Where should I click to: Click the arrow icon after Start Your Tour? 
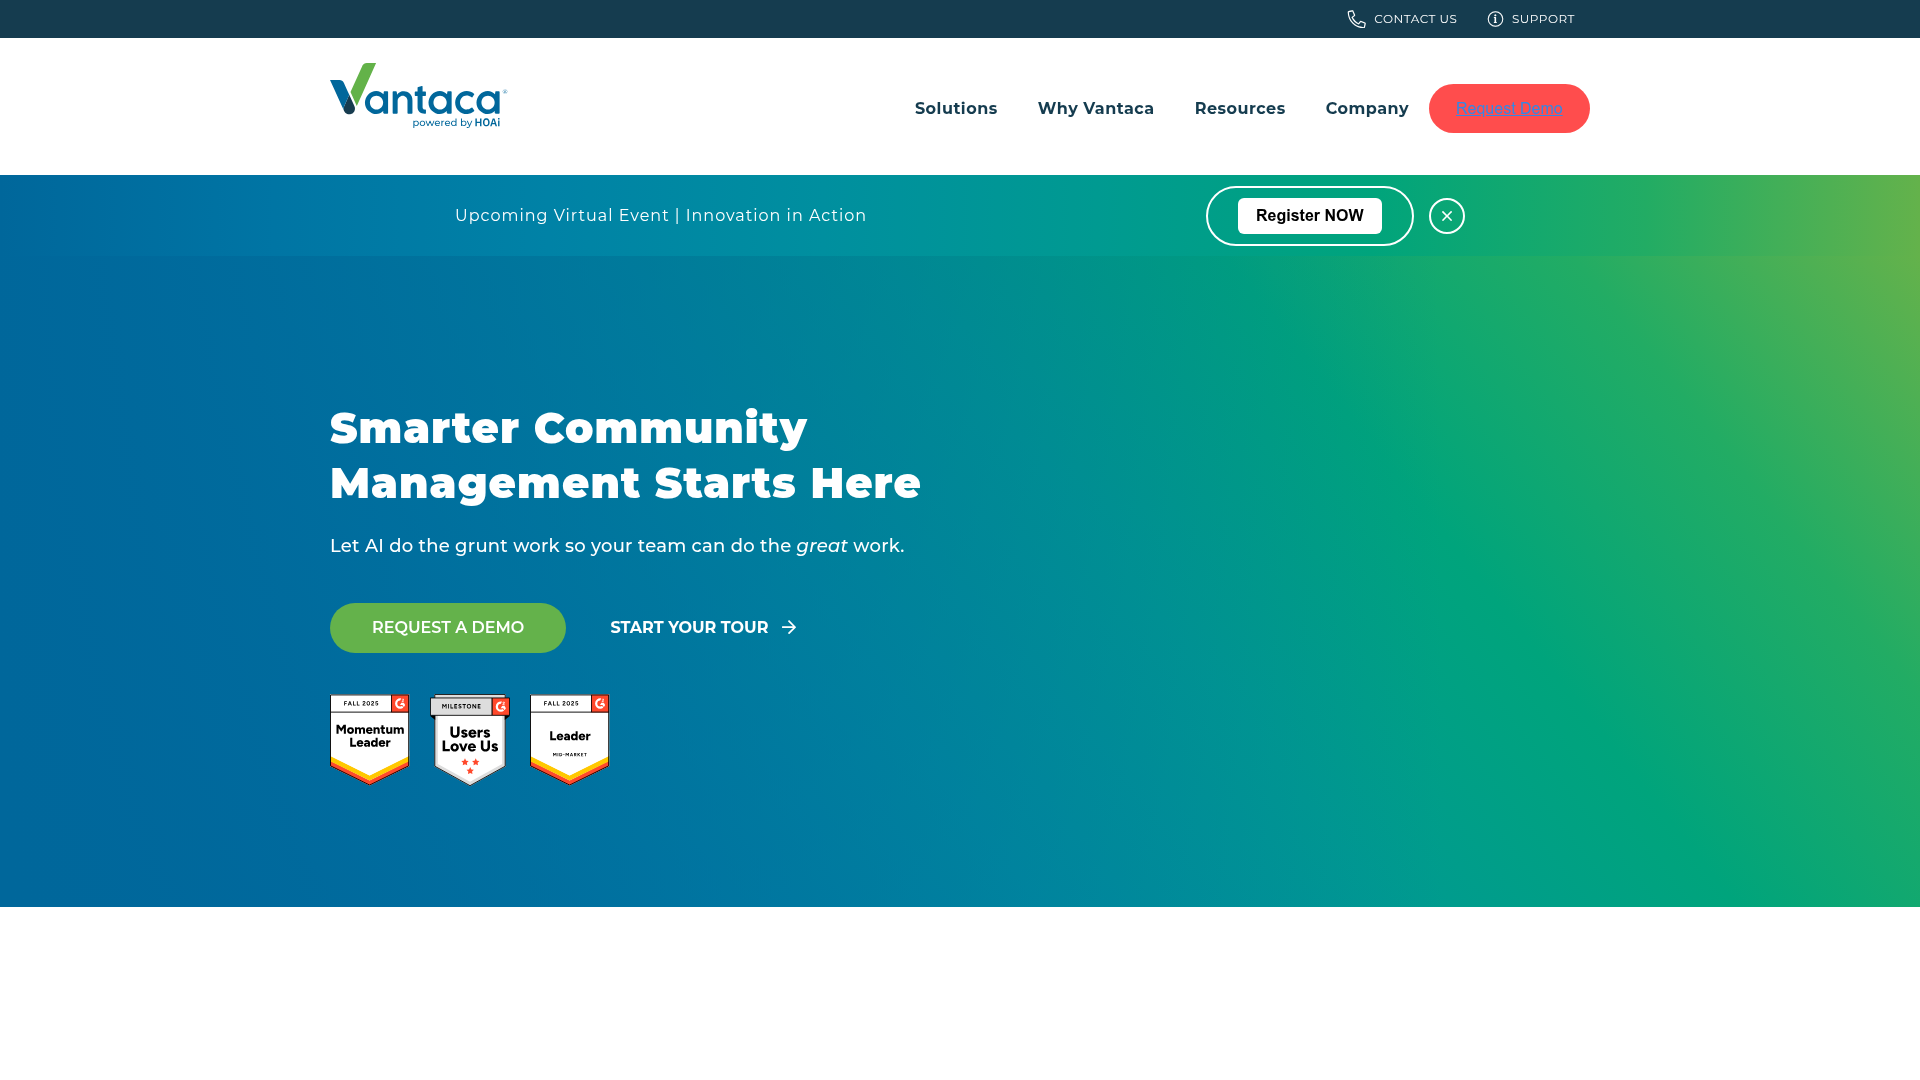point(789,627)
